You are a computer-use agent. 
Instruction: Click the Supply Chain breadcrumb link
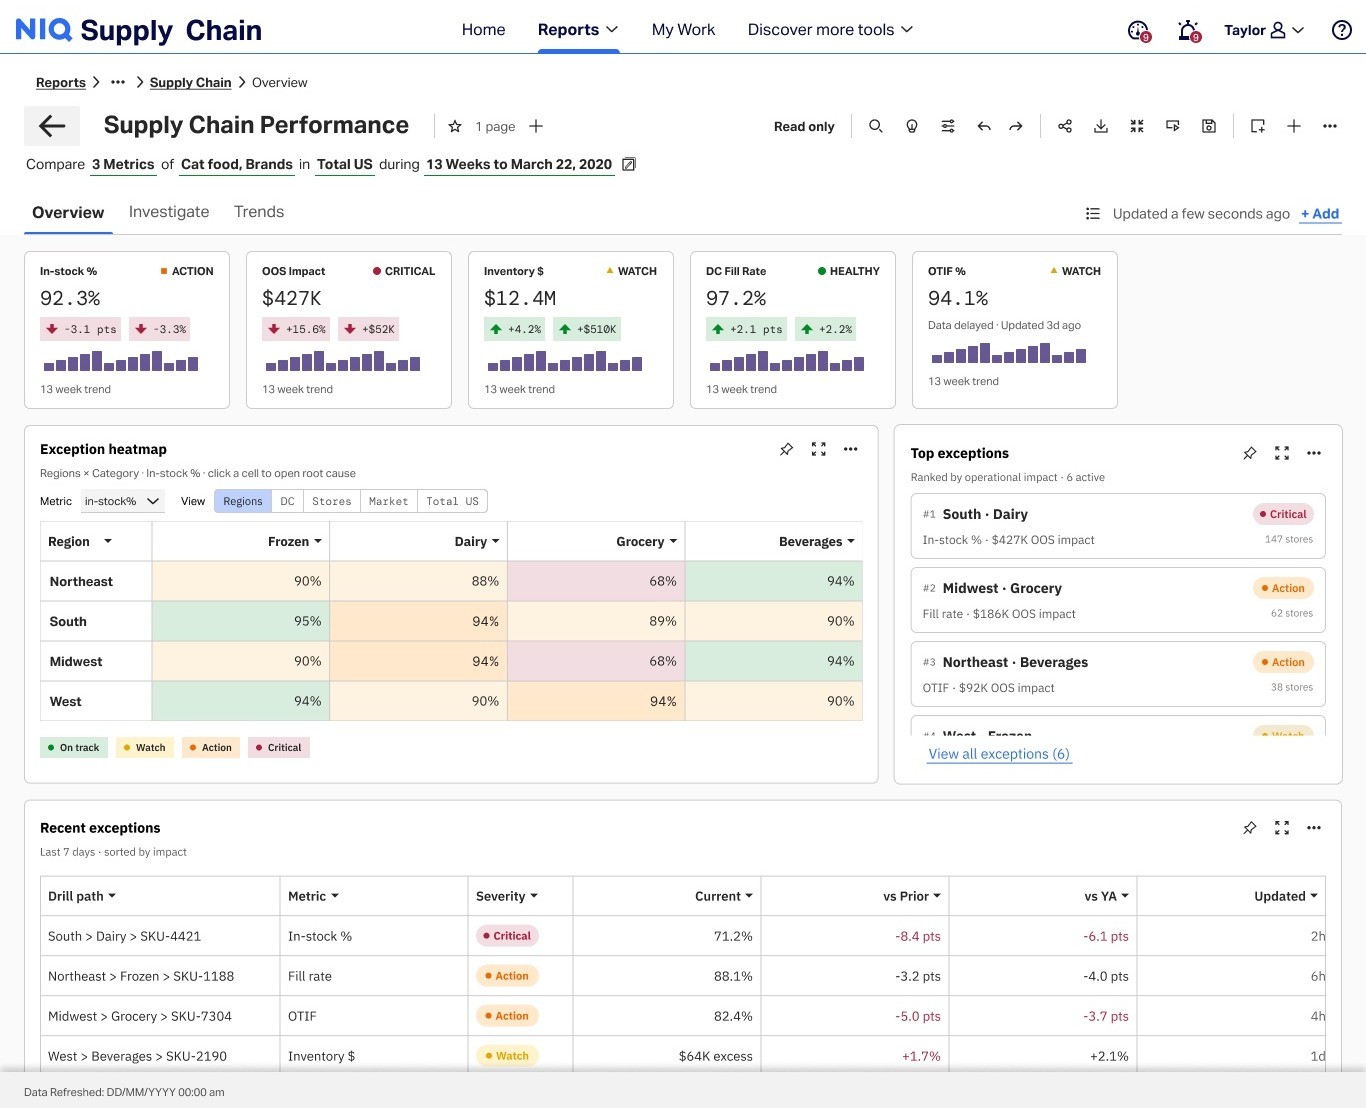coord(190,83)
